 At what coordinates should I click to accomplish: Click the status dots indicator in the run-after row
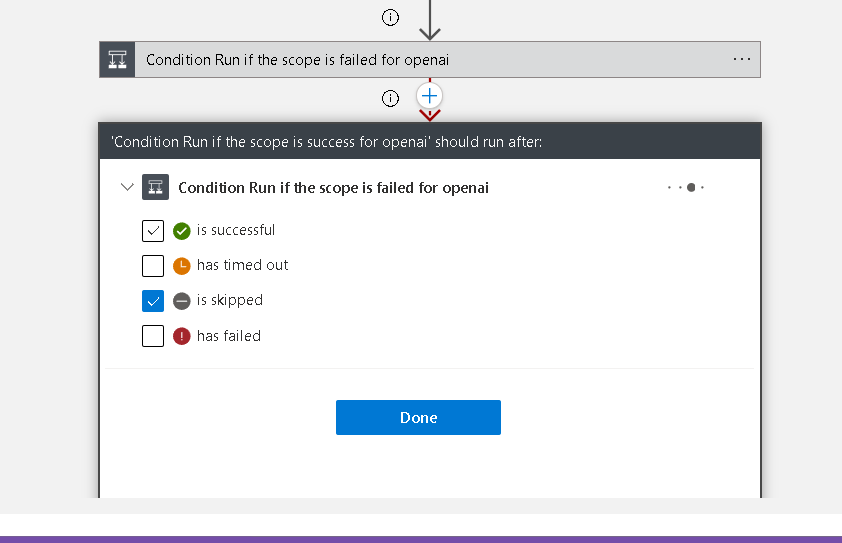686,187
